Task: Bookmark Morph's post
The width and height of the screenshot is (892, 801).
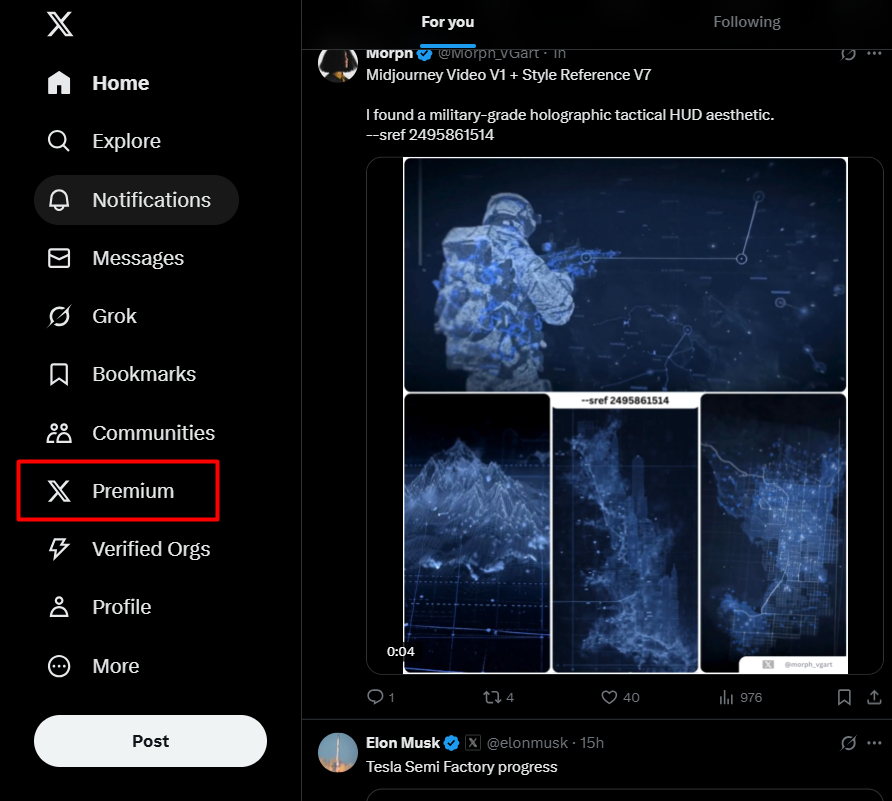Action: pos(844,696)
